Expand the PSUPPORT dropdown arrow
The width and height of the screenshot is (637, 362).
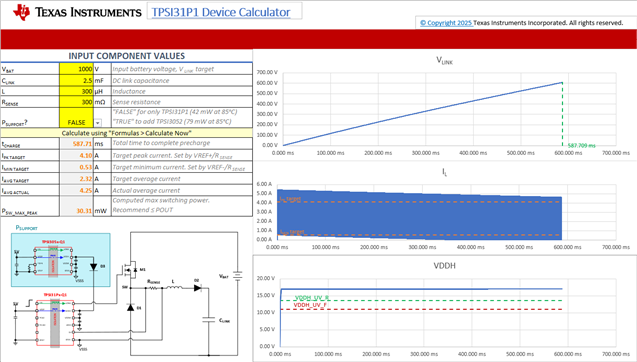[x=98, y=123]
